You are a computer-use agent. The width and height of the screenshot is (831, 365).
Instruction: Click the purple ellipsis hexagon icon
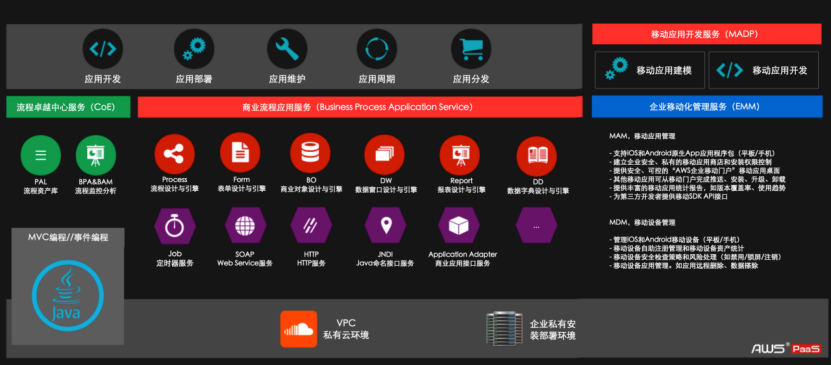[x=536, y=225]
